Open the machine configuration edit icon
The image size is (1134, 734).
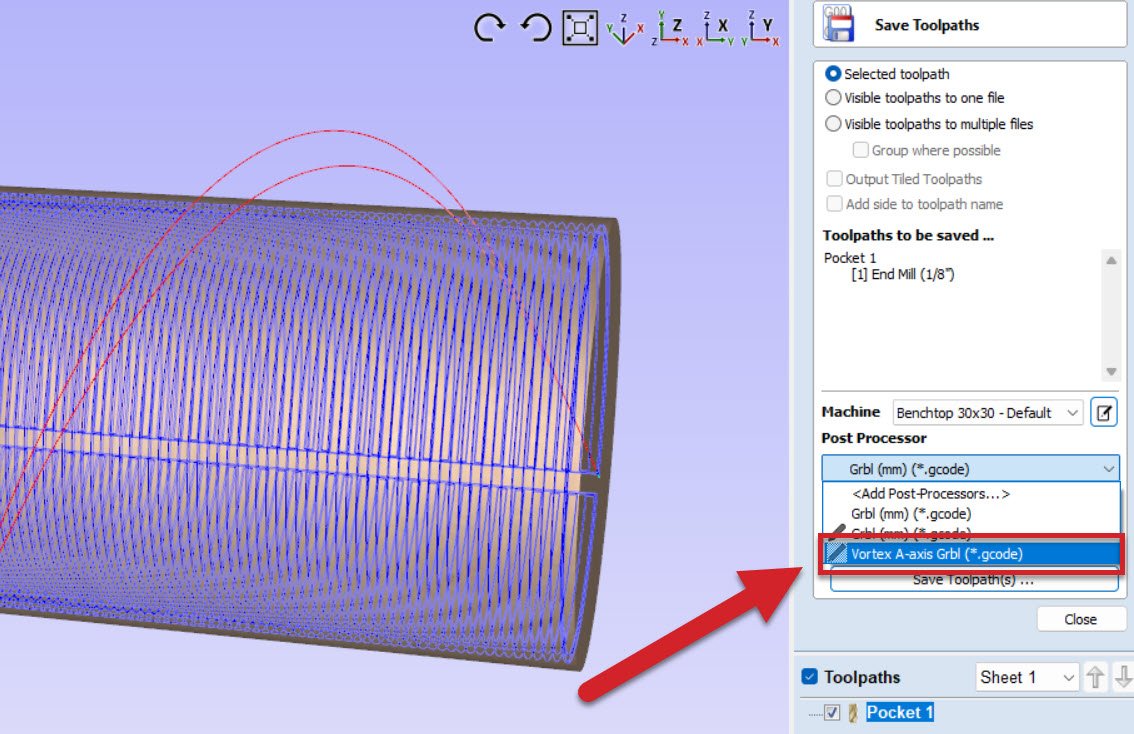click(1103, 412)
